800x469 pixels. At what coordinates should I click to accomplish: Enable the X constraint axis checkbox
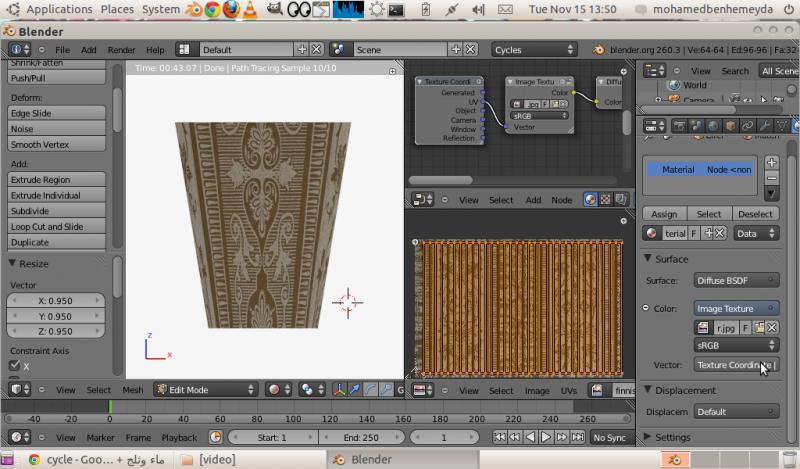(x=15, y=366)
